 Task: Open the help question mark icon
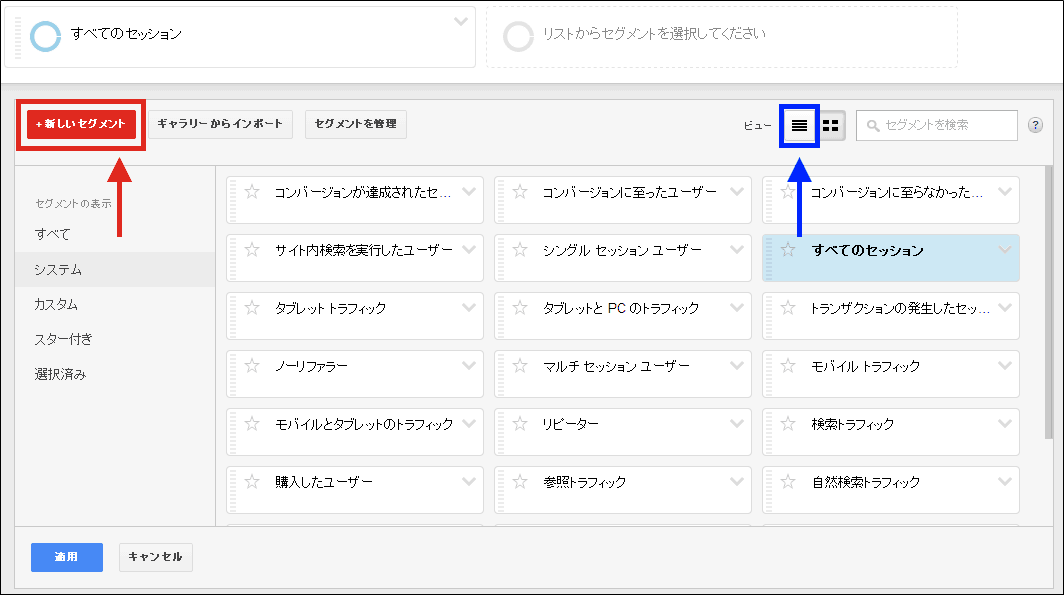[x=1035, y=125]
